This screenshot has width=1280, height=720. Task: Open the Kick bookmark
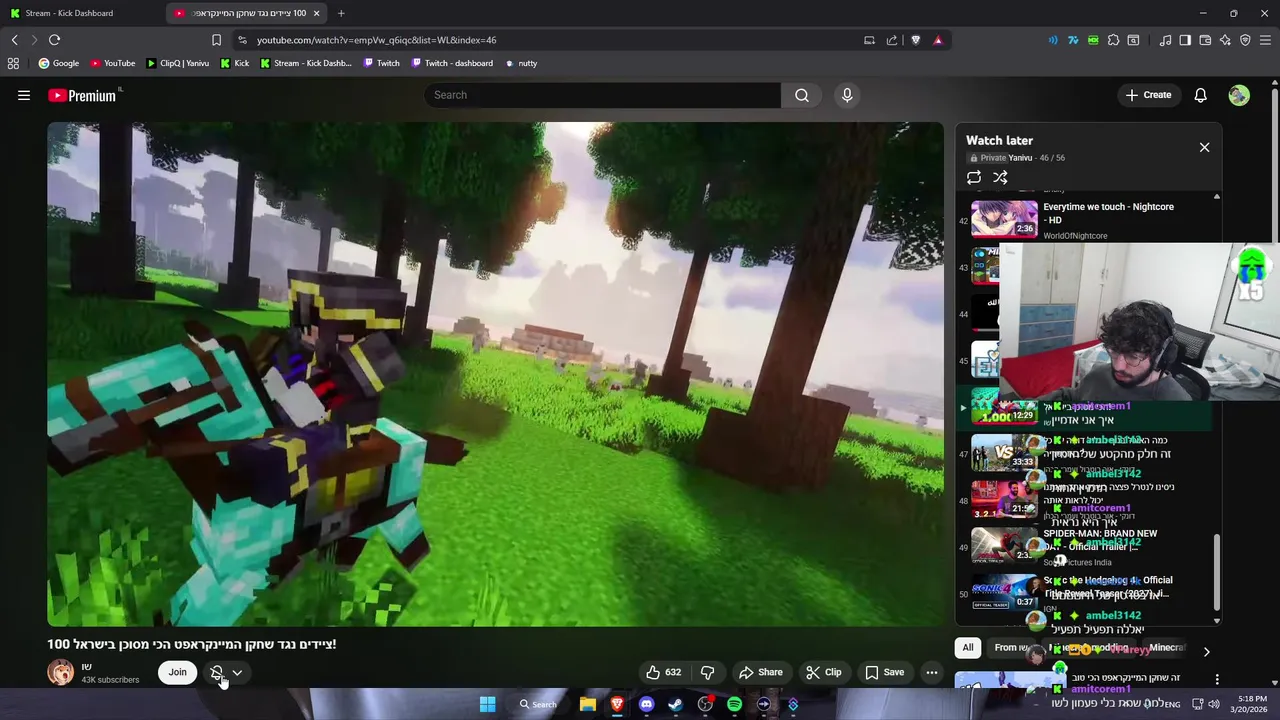point(234,63)
